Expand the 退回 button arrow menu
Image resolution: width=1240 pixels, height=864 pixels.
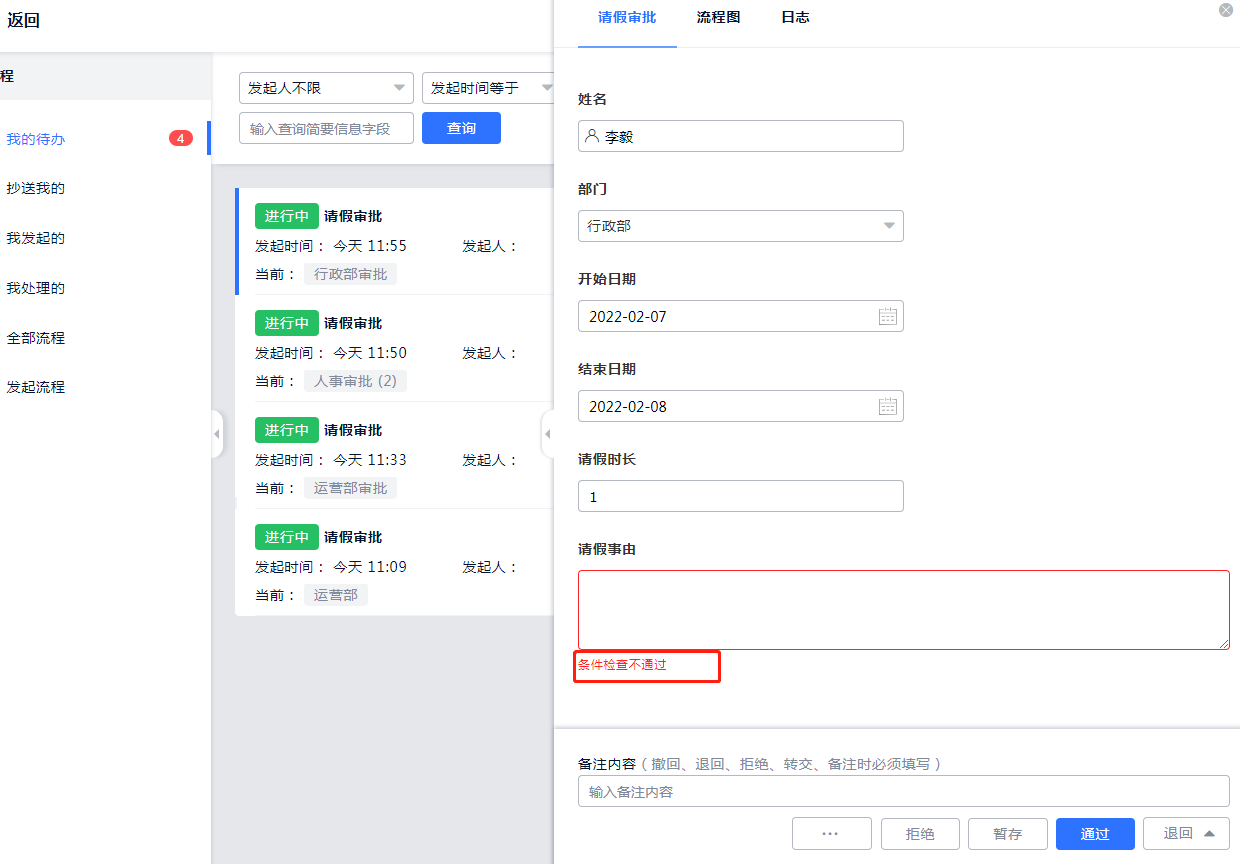click(x=1209, y=833)
